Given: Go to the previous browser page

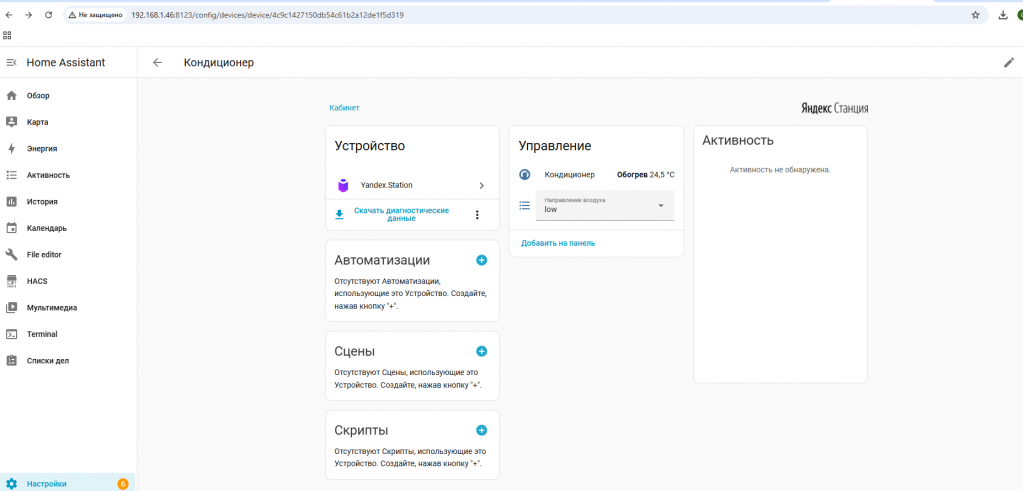Looking at the screenshot, I should (x=8, y=15).
